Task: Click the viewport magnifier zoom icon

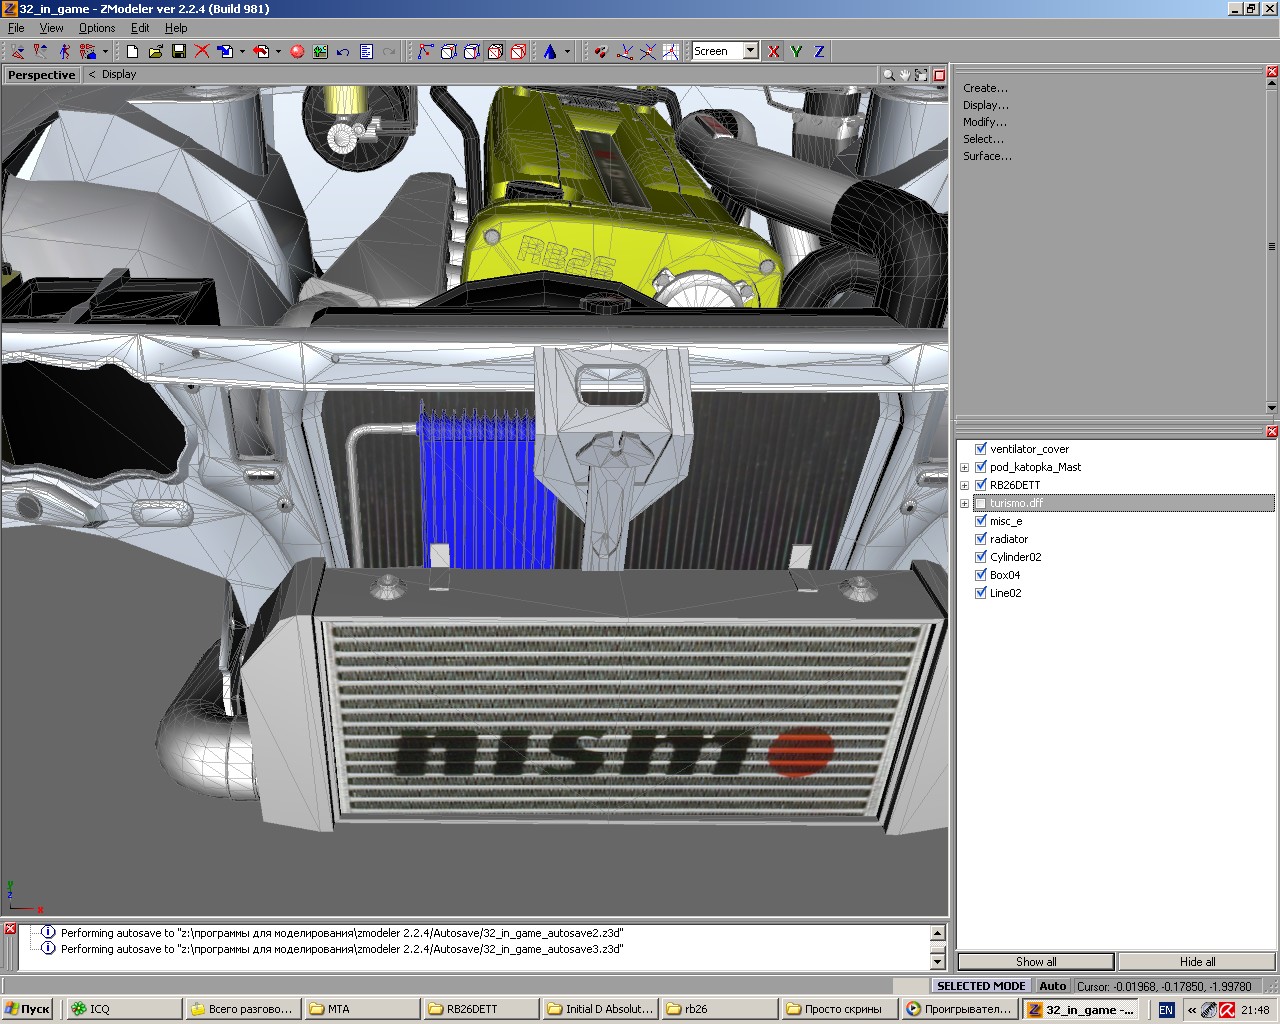Action: click(x=888, y=75)
